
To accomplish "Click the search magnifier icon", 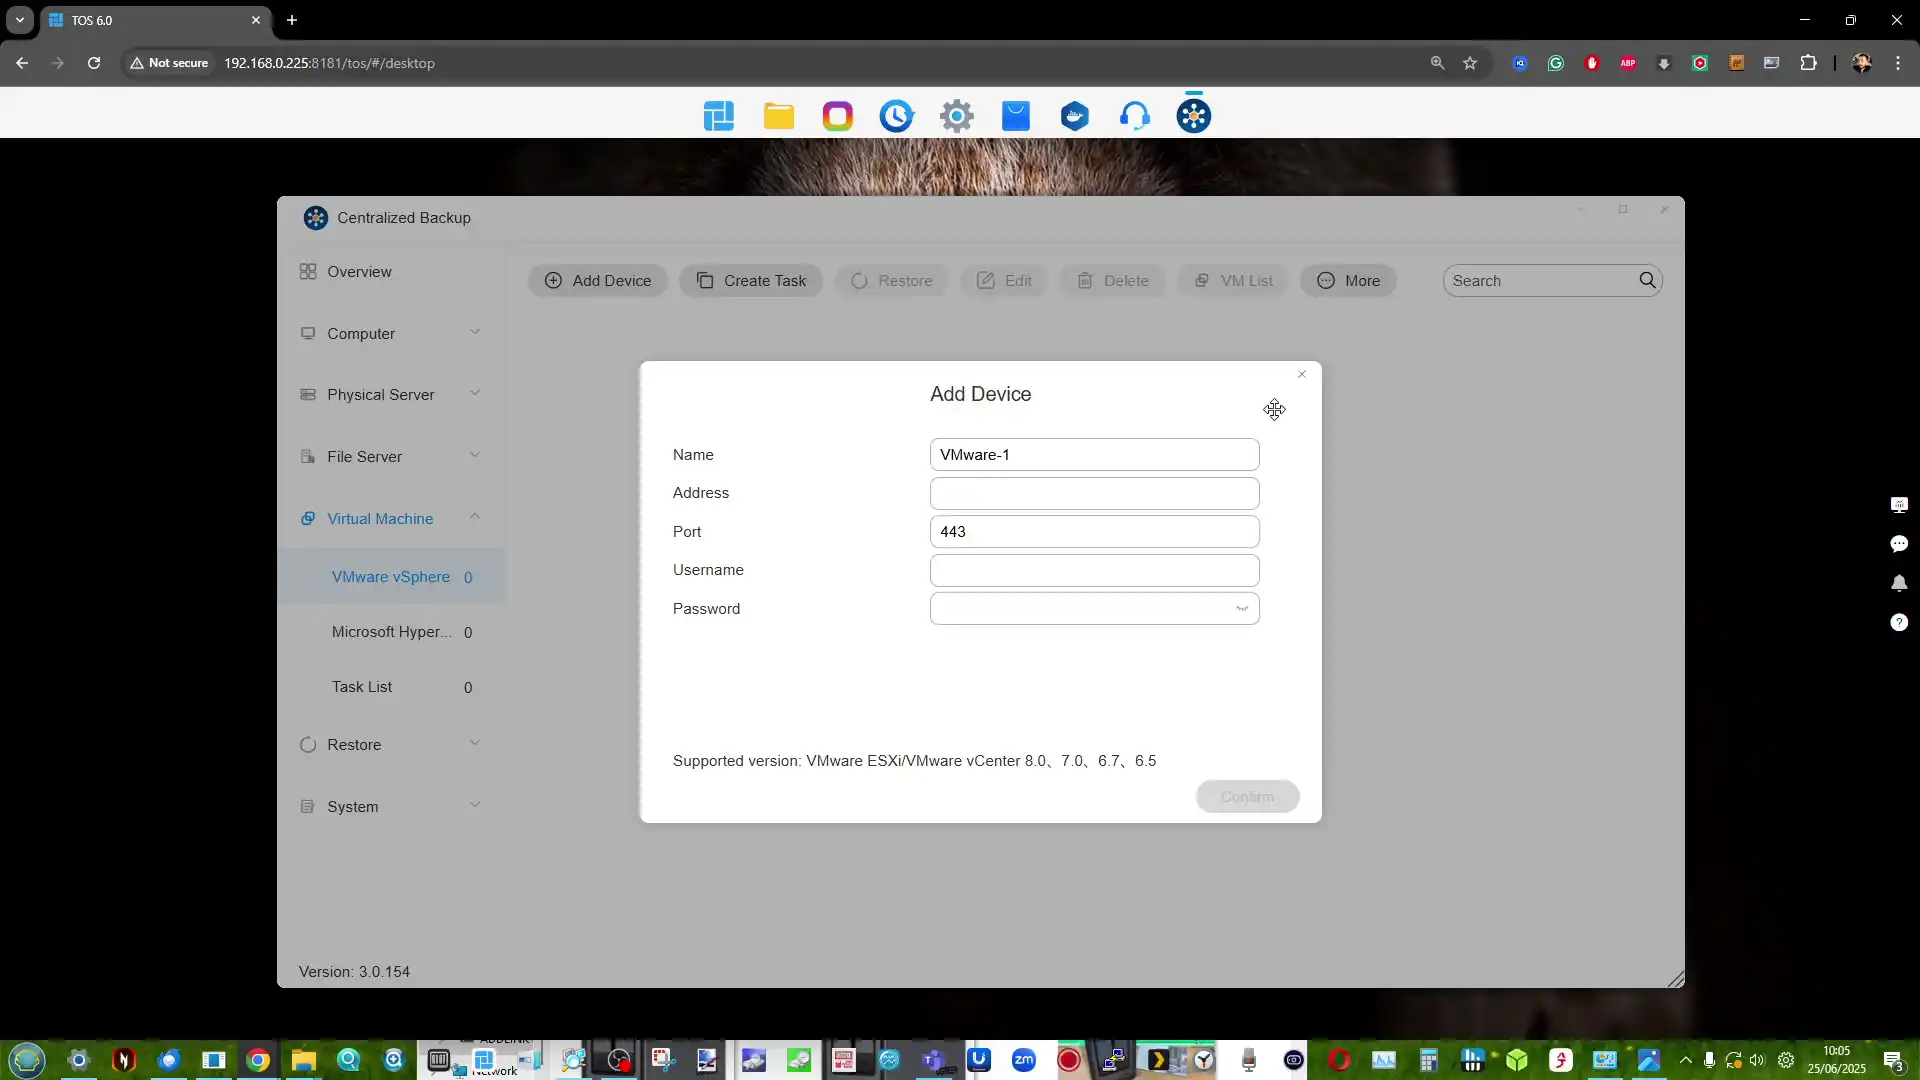I will 1647,280.
